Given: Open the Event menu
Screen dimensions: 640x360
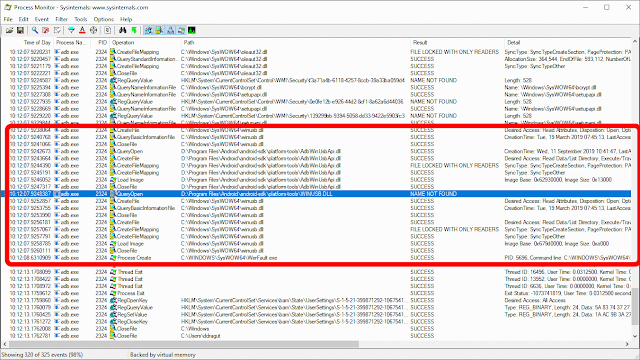Looking at the screenshot, I should pos(42,19).
